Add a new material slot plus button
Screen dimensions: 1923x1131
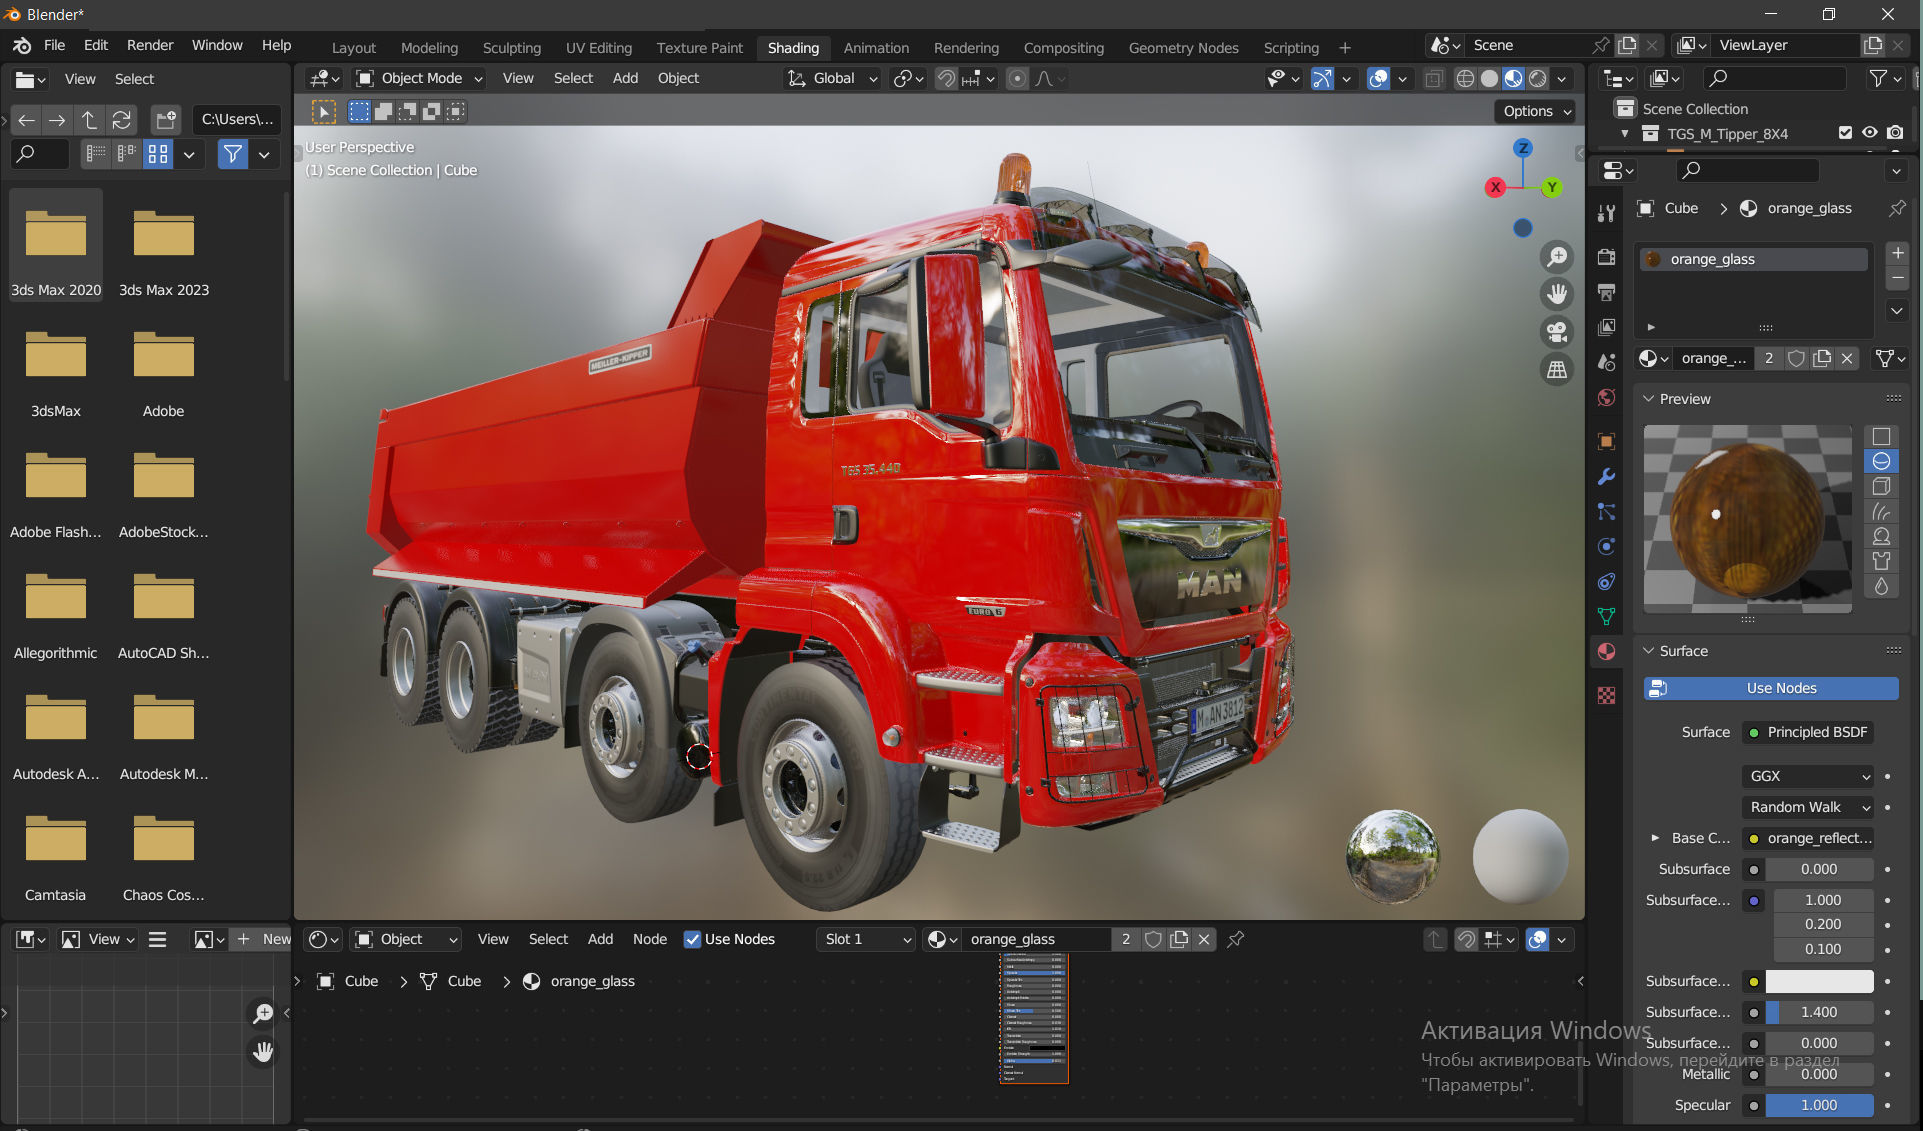[x=1897, y=254]
